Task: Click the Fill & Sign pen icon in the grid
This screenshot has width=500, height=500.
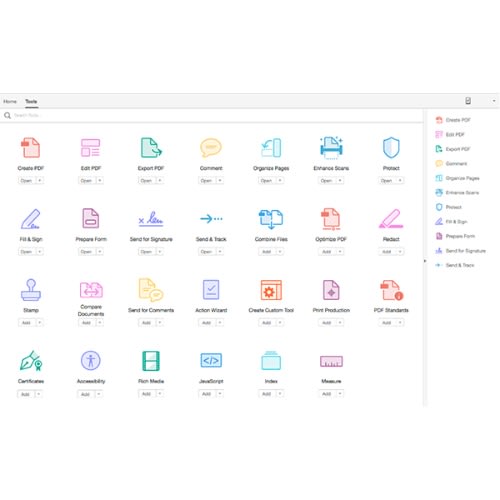Action: 31,219
